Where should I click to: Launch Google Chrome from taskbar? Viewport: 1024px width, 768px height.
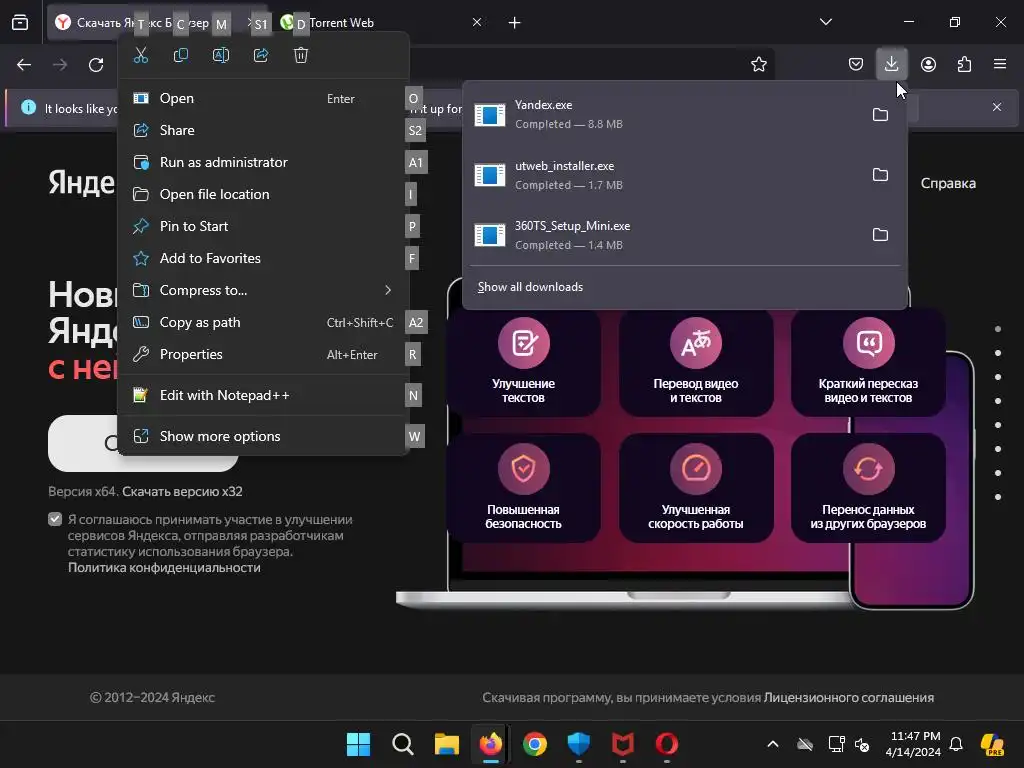tap(535, 744)
